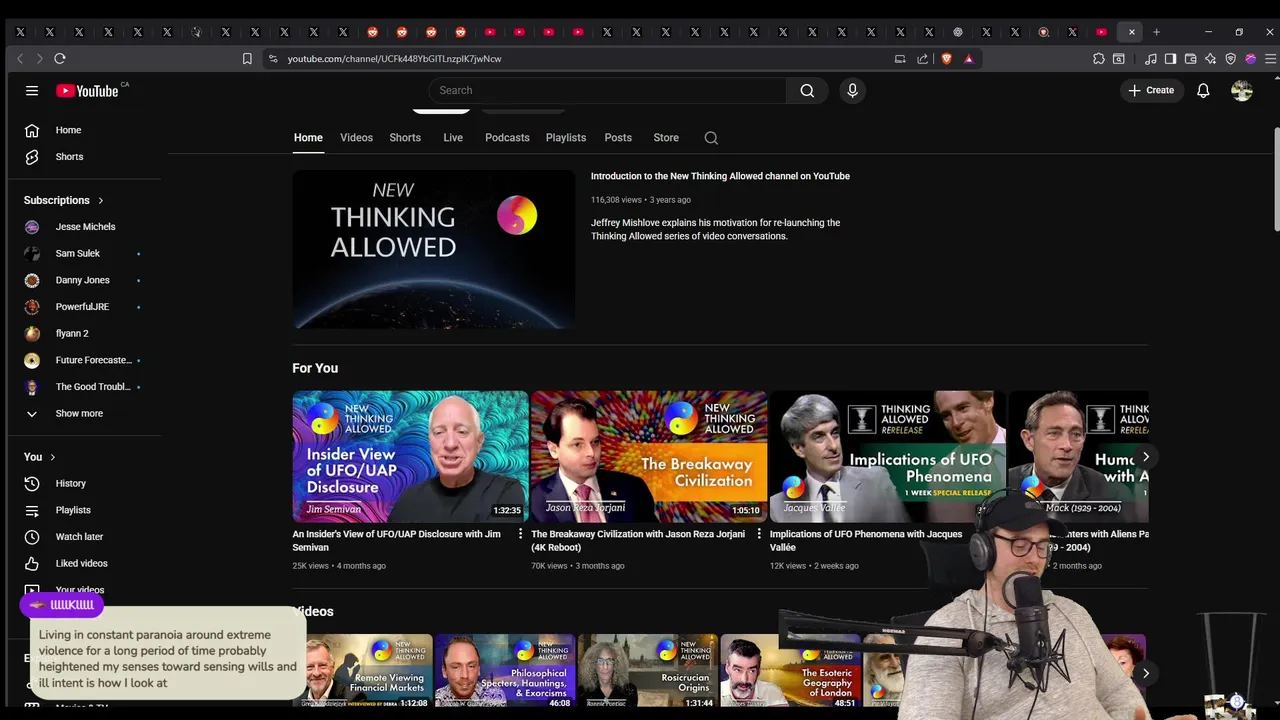This screenshot has height=720, width=1280.
Task: Open Remote Viewing Financial Markets thumbnail
Action: pos(362,670)
